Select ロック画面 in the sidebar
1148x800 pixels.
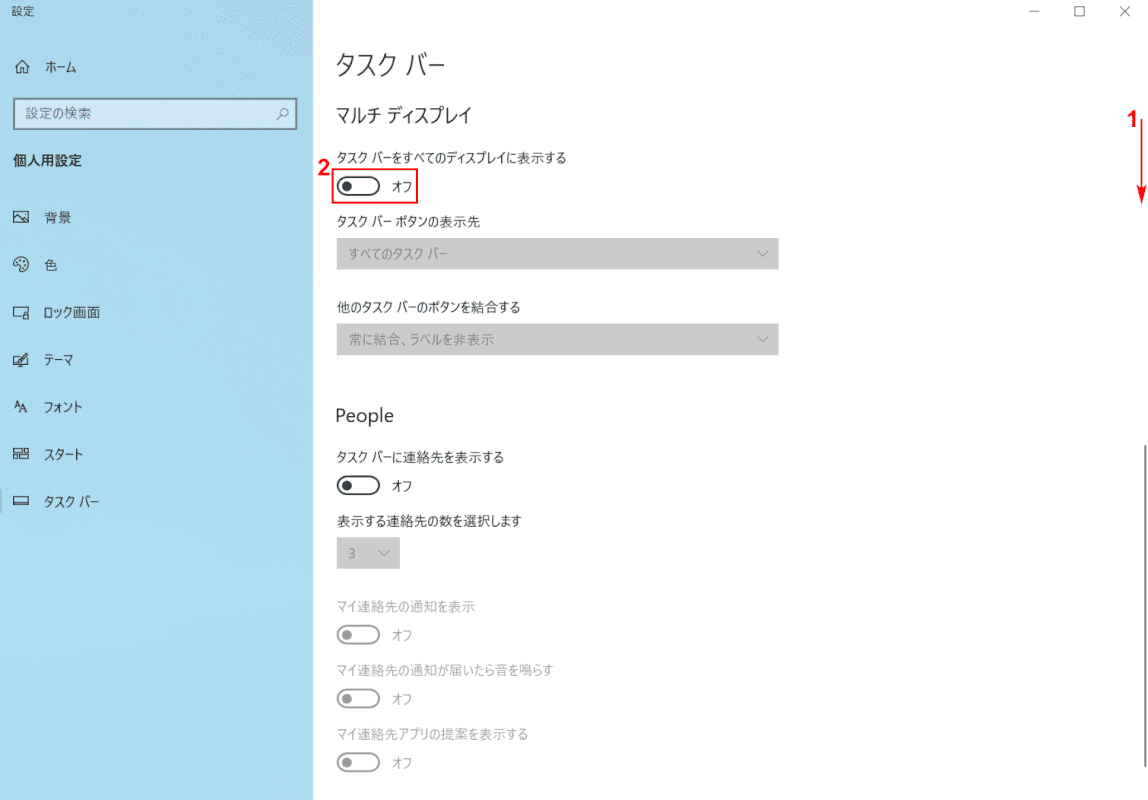pos(71,313)
